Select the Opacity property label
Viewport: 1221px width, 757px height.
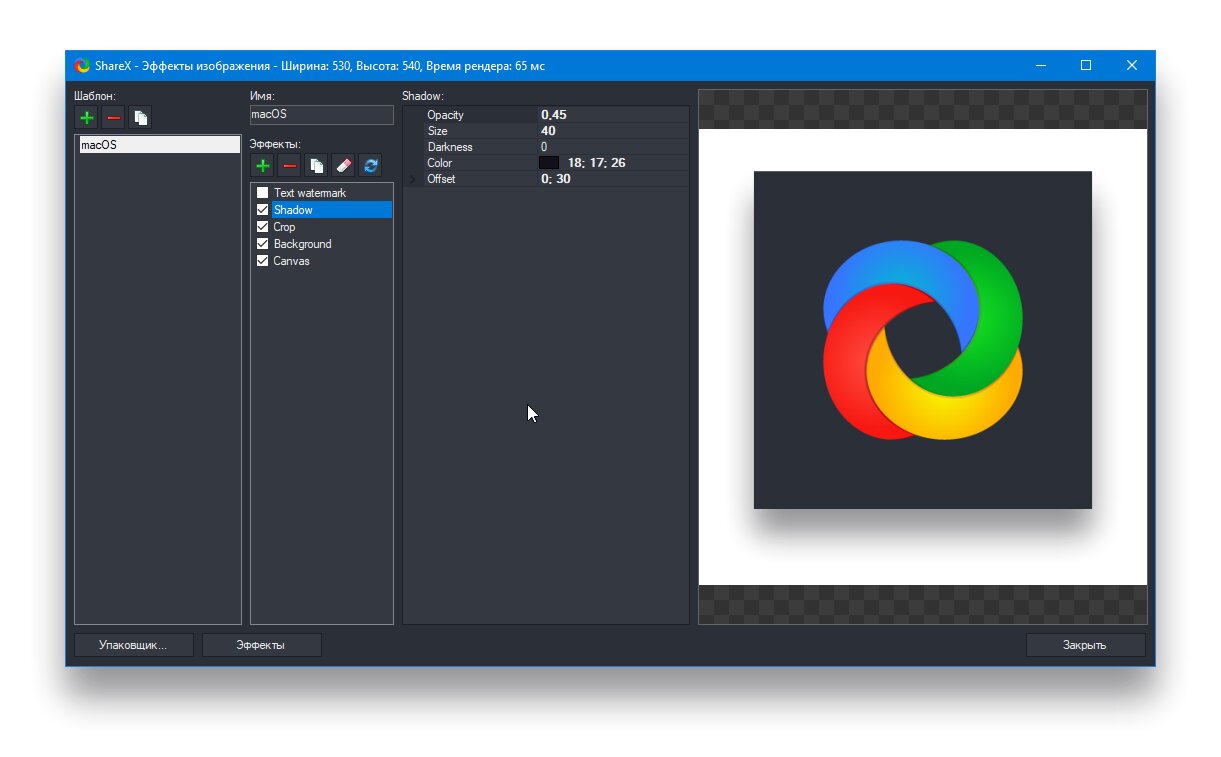click(x=445, y=115)
